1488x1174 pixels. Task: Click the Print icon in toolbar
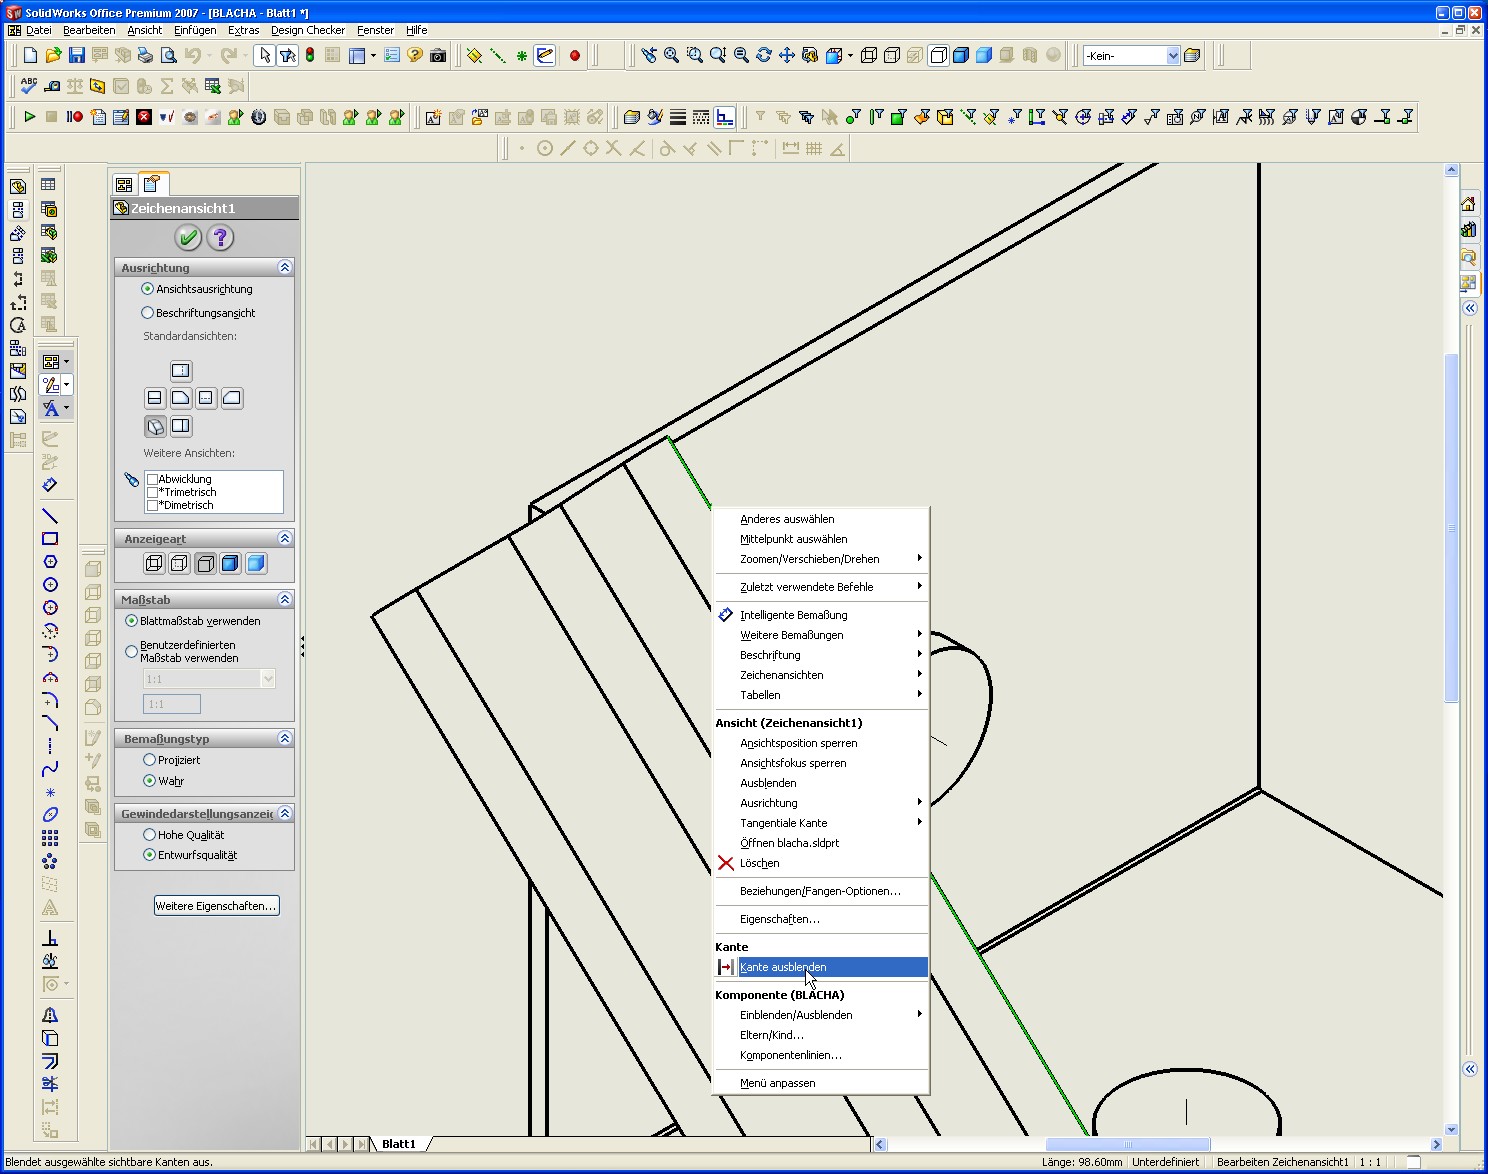tap(146, 56)
